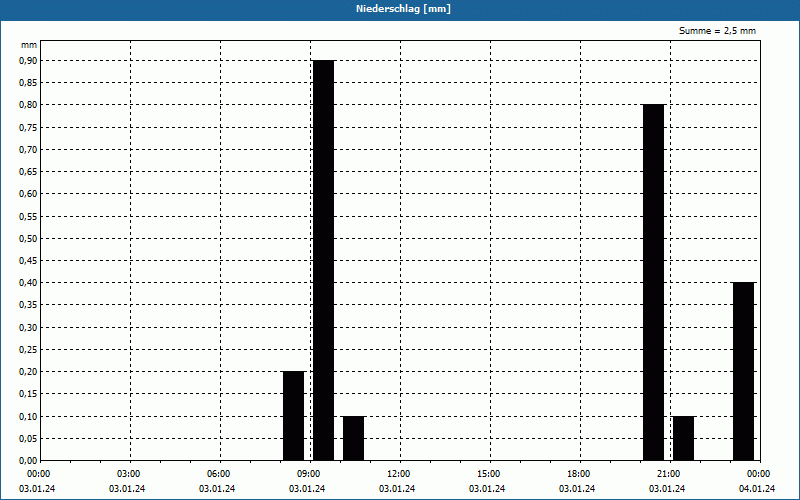The width and height of the screenshot is (800, 500).
Task: Select the 0,55 y-axis label
Action: (28, 216)
